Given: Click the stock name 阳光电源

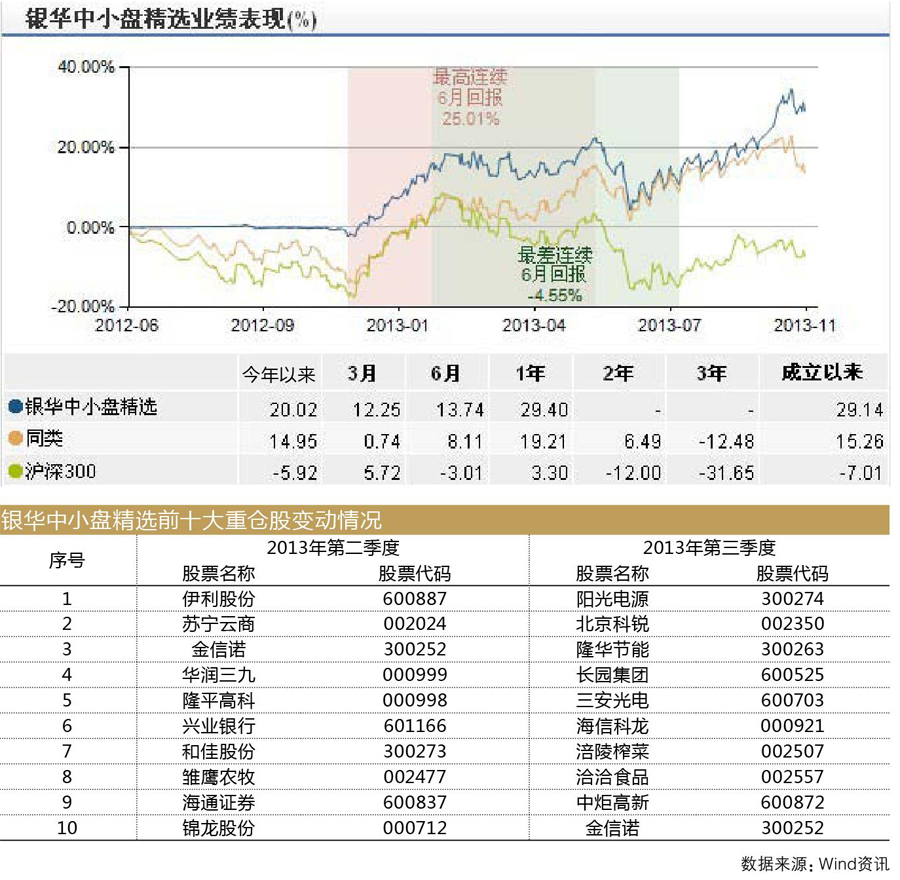Looking at the screenshot, I should pos(612,599).
